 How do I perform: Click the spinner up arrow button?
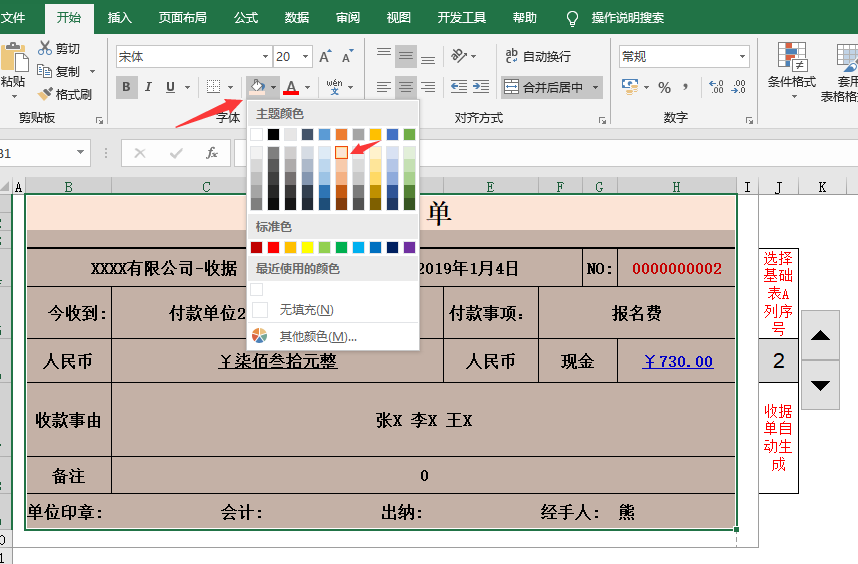[820, 335]
